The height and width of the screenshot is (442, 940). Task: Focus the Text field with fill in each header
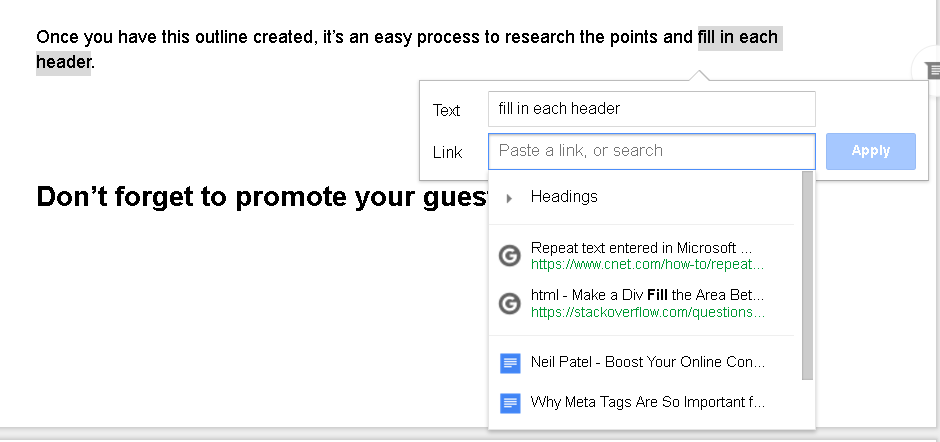tap(652, 109)
